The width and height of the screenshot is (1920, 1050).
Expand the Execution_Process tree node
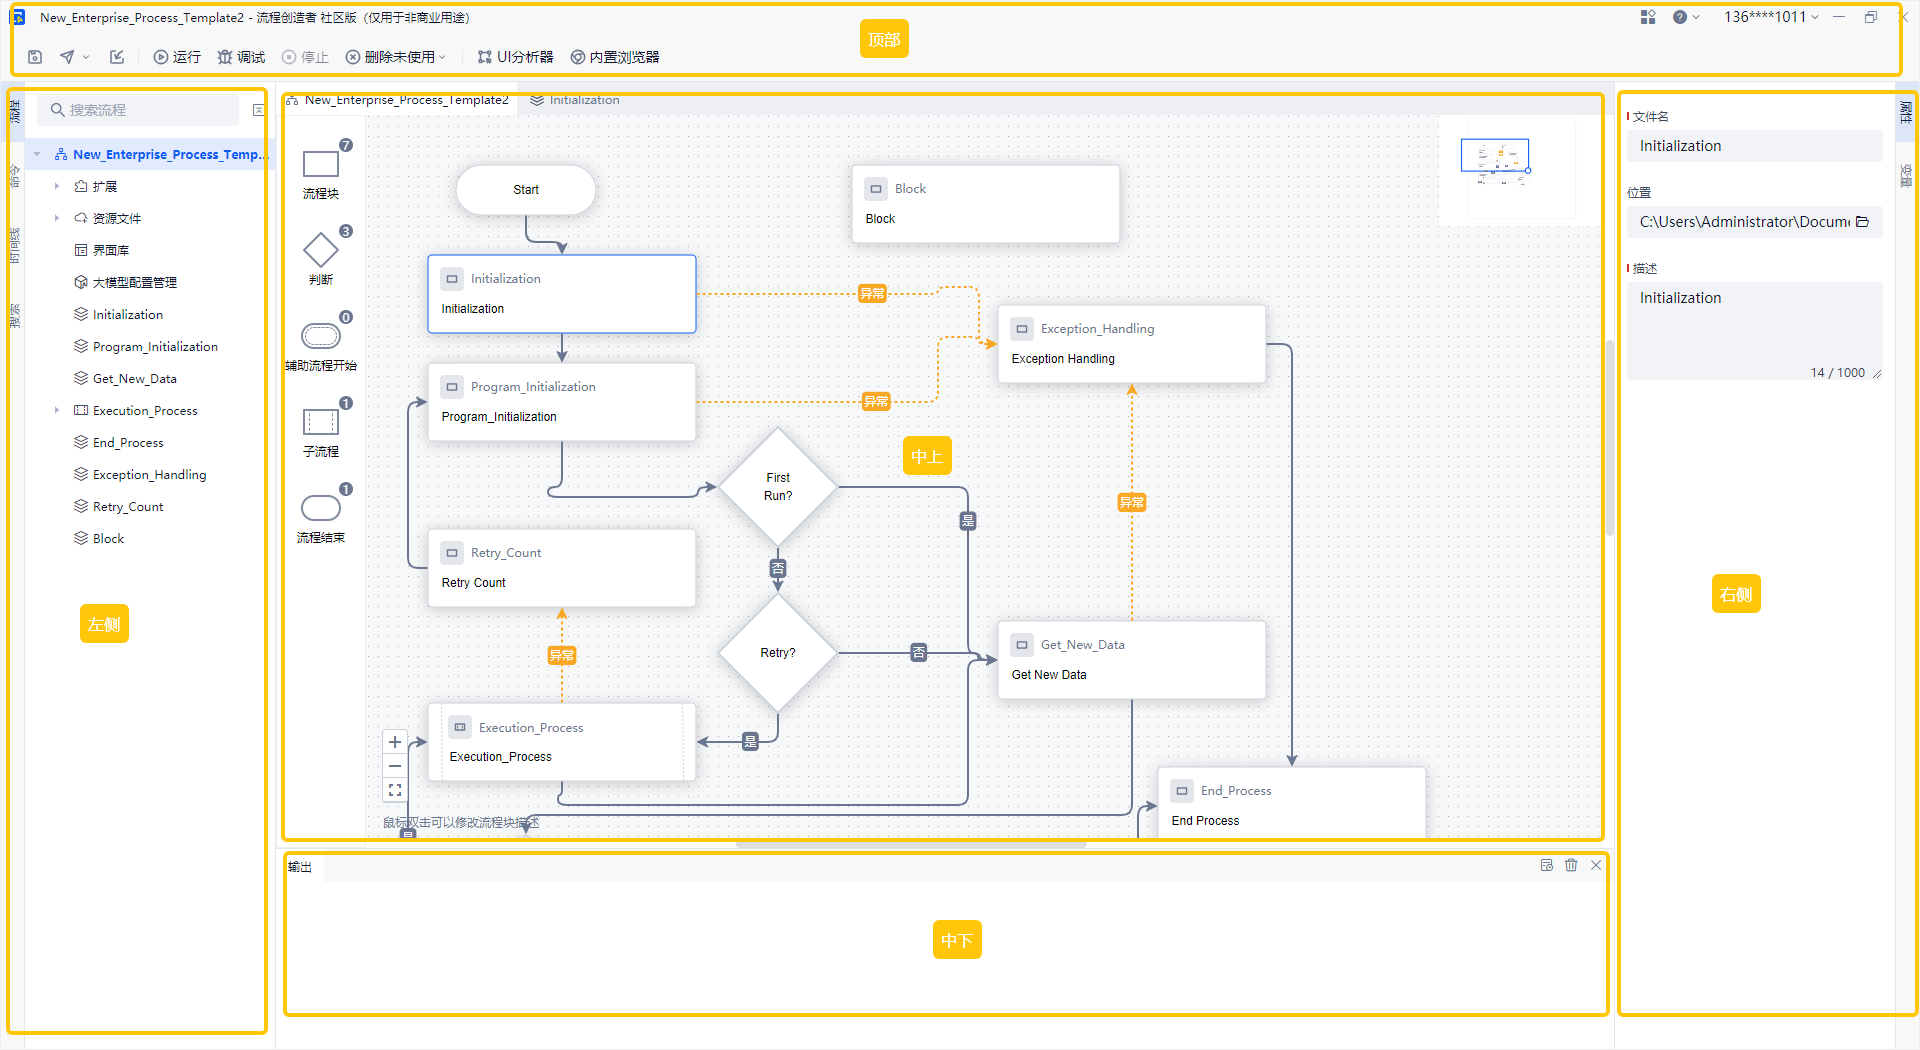[x=57, y=410]
